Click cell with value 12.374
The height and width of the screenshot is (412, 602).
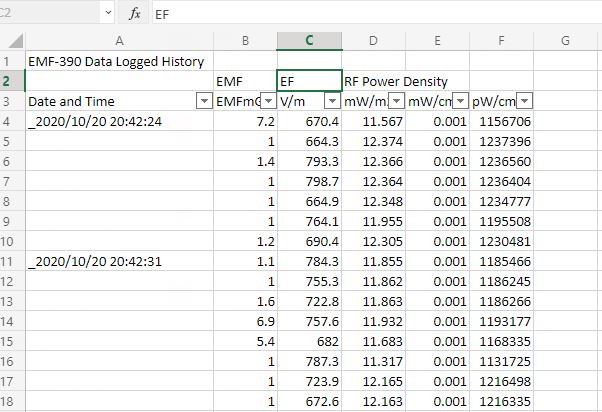coord(373,141)
